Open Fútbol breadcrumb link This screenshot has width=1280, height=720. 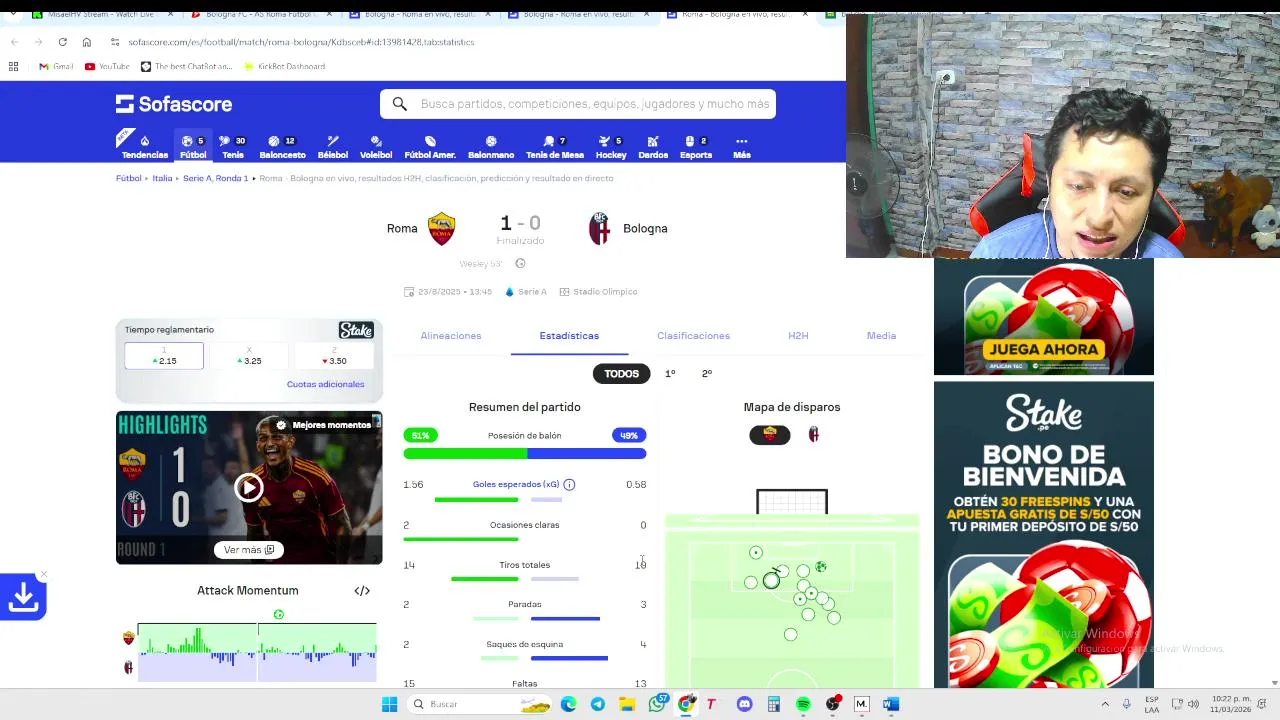[x=128, y=178]
